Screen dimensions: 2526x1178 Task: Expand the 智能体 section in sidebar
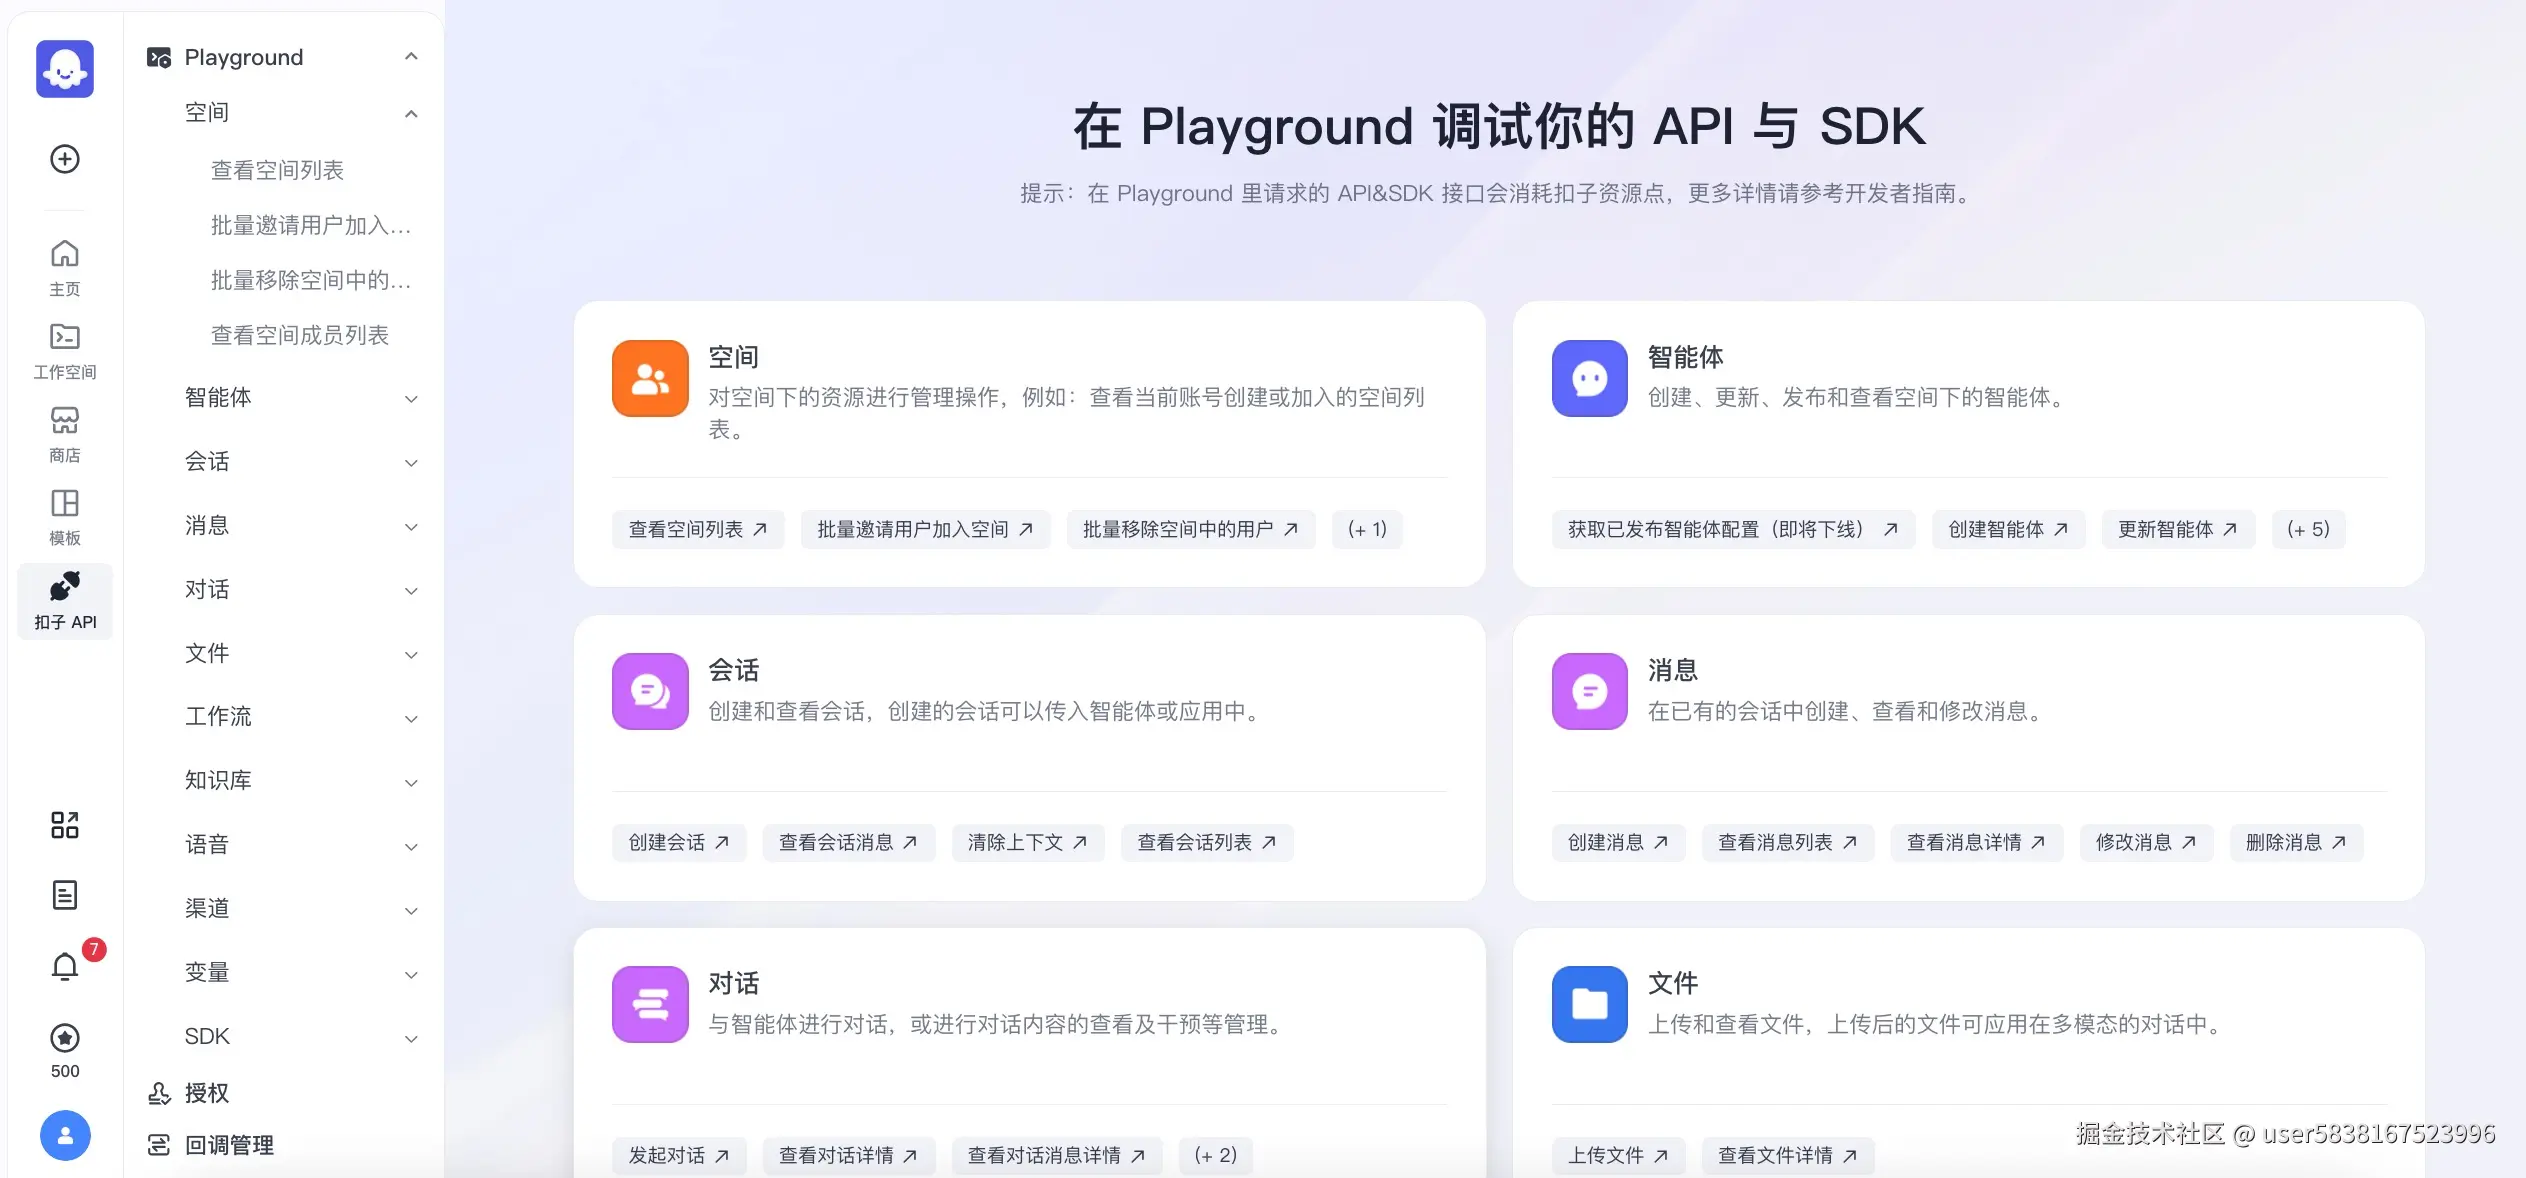coord(411,398)
